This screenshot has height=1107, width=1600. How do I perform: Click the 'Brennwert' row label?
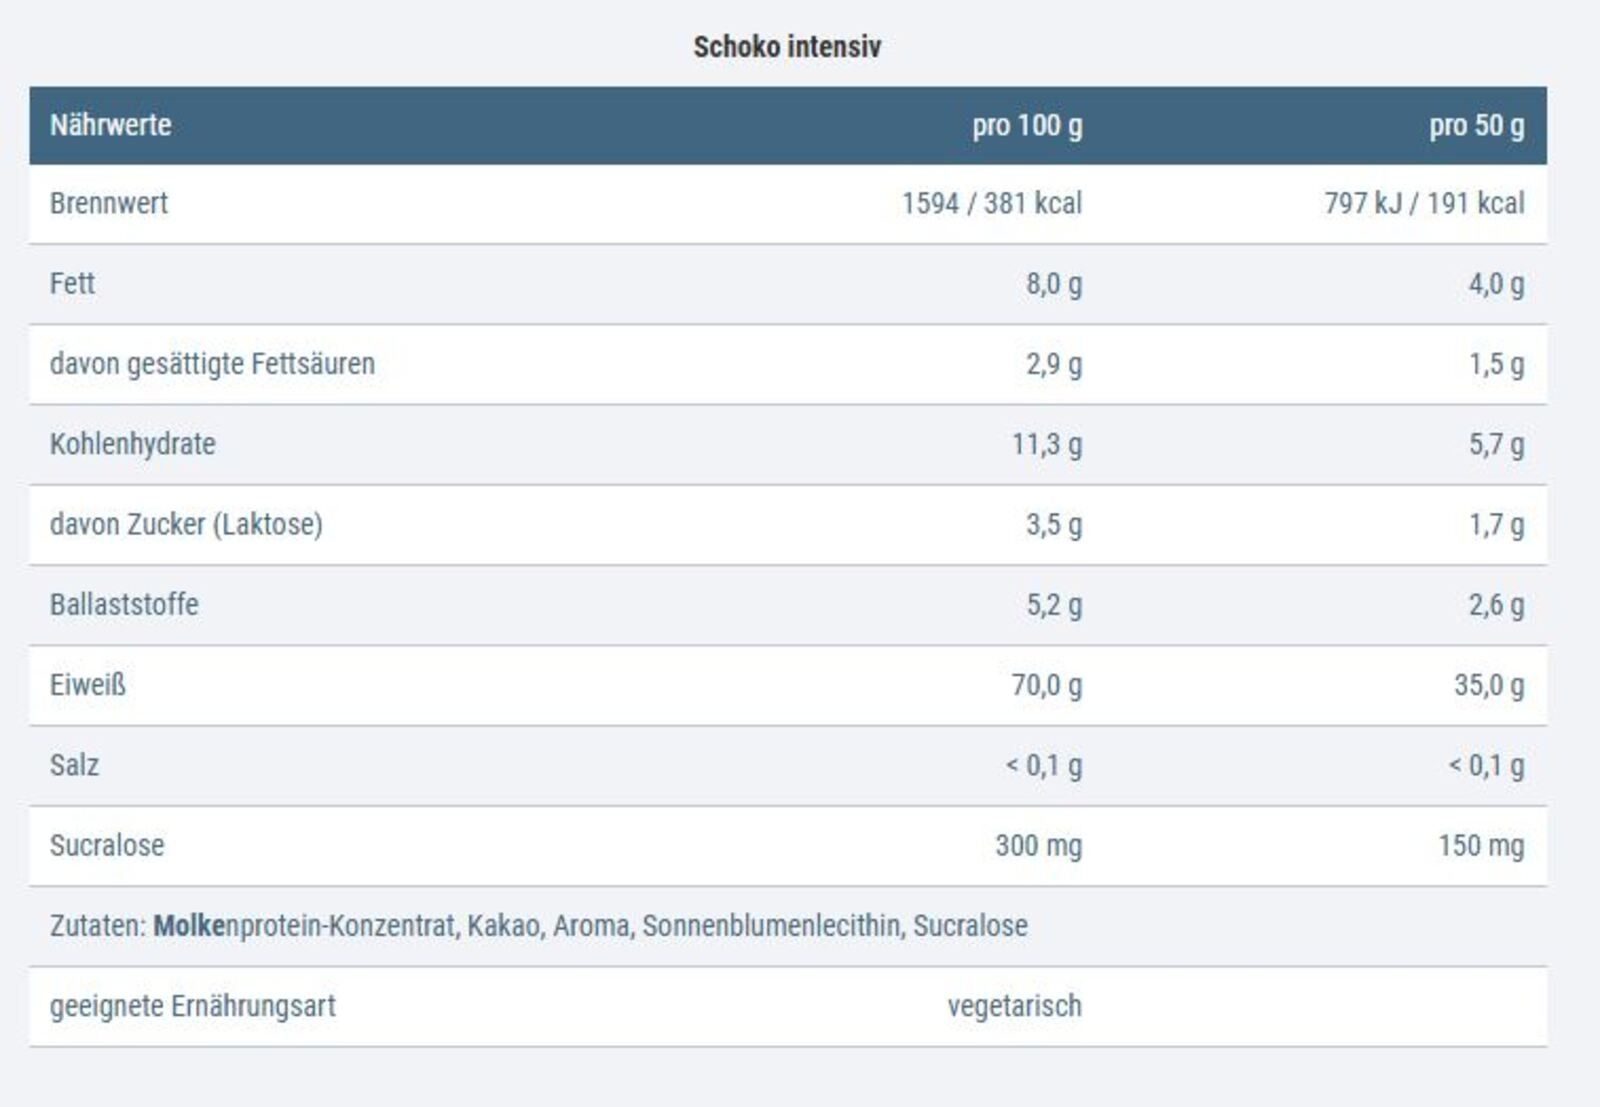tap(109, 203)
